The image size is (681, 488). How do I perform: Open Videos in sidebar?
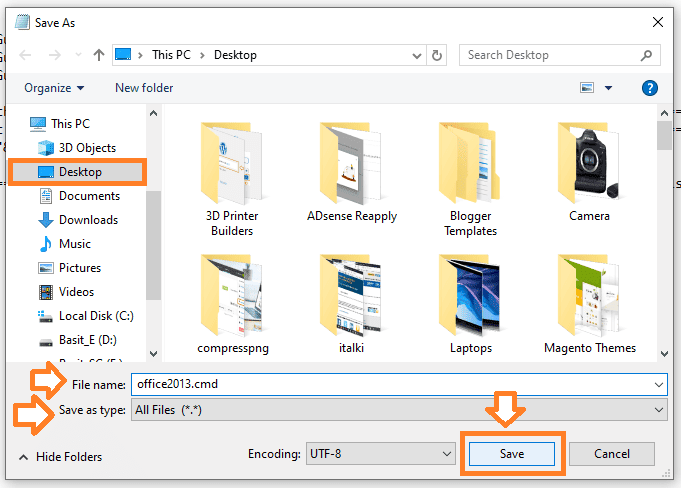pyautogui.click(x=76, y=292)
